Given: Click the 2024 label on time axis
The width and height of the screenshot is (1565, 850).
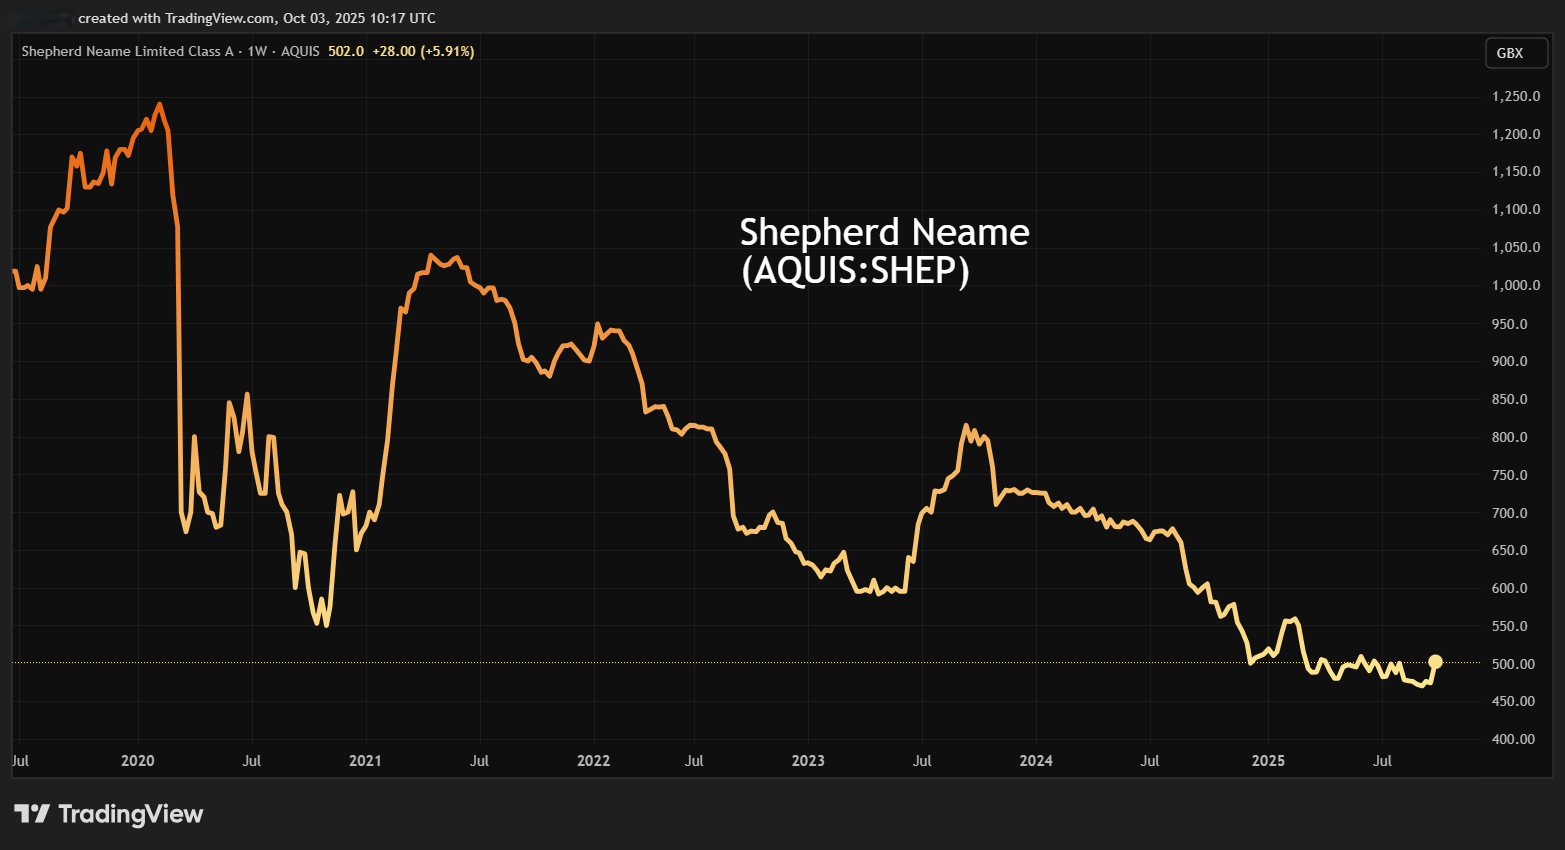Looking at the screenshot, I should (x=1036, y=761).
